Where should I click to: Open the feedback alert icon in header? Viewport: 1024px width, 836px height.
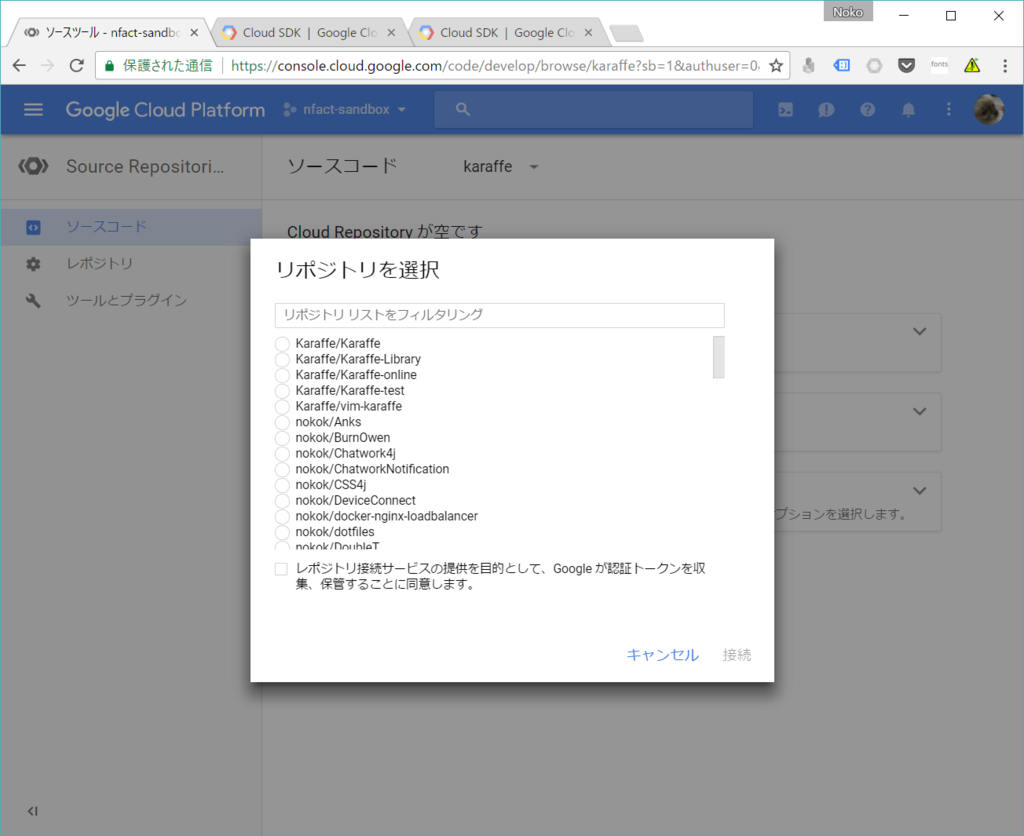click(826, 110)
